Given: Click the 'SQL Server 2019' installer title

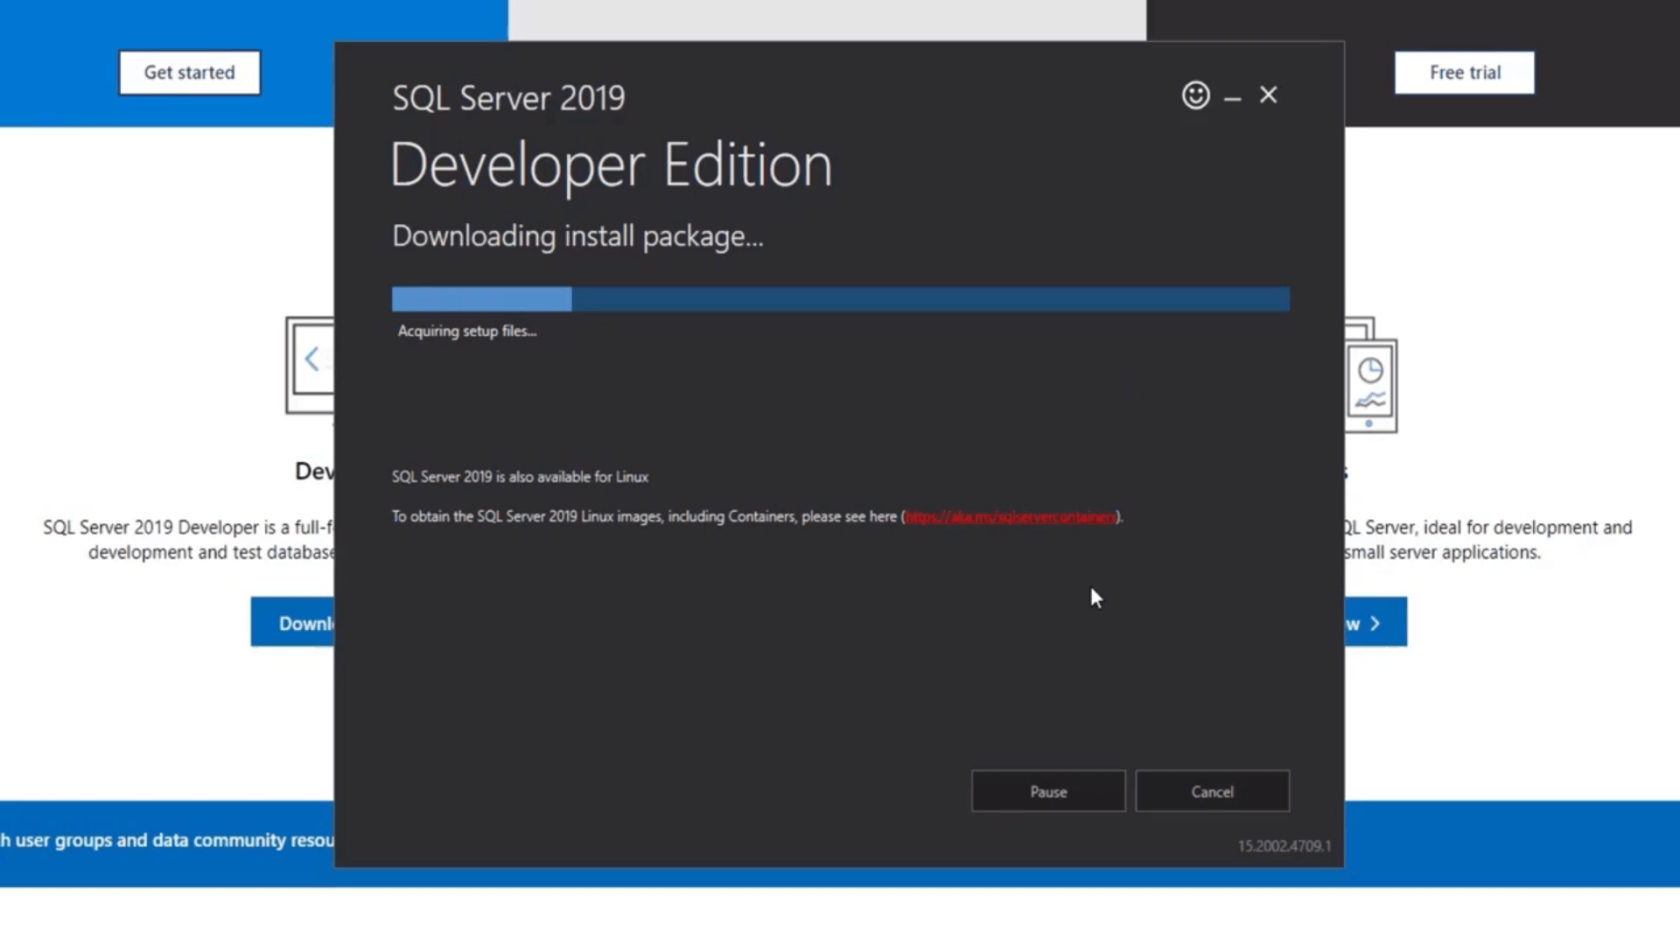Looking at the screenshot, I should [x=508, y=98].
